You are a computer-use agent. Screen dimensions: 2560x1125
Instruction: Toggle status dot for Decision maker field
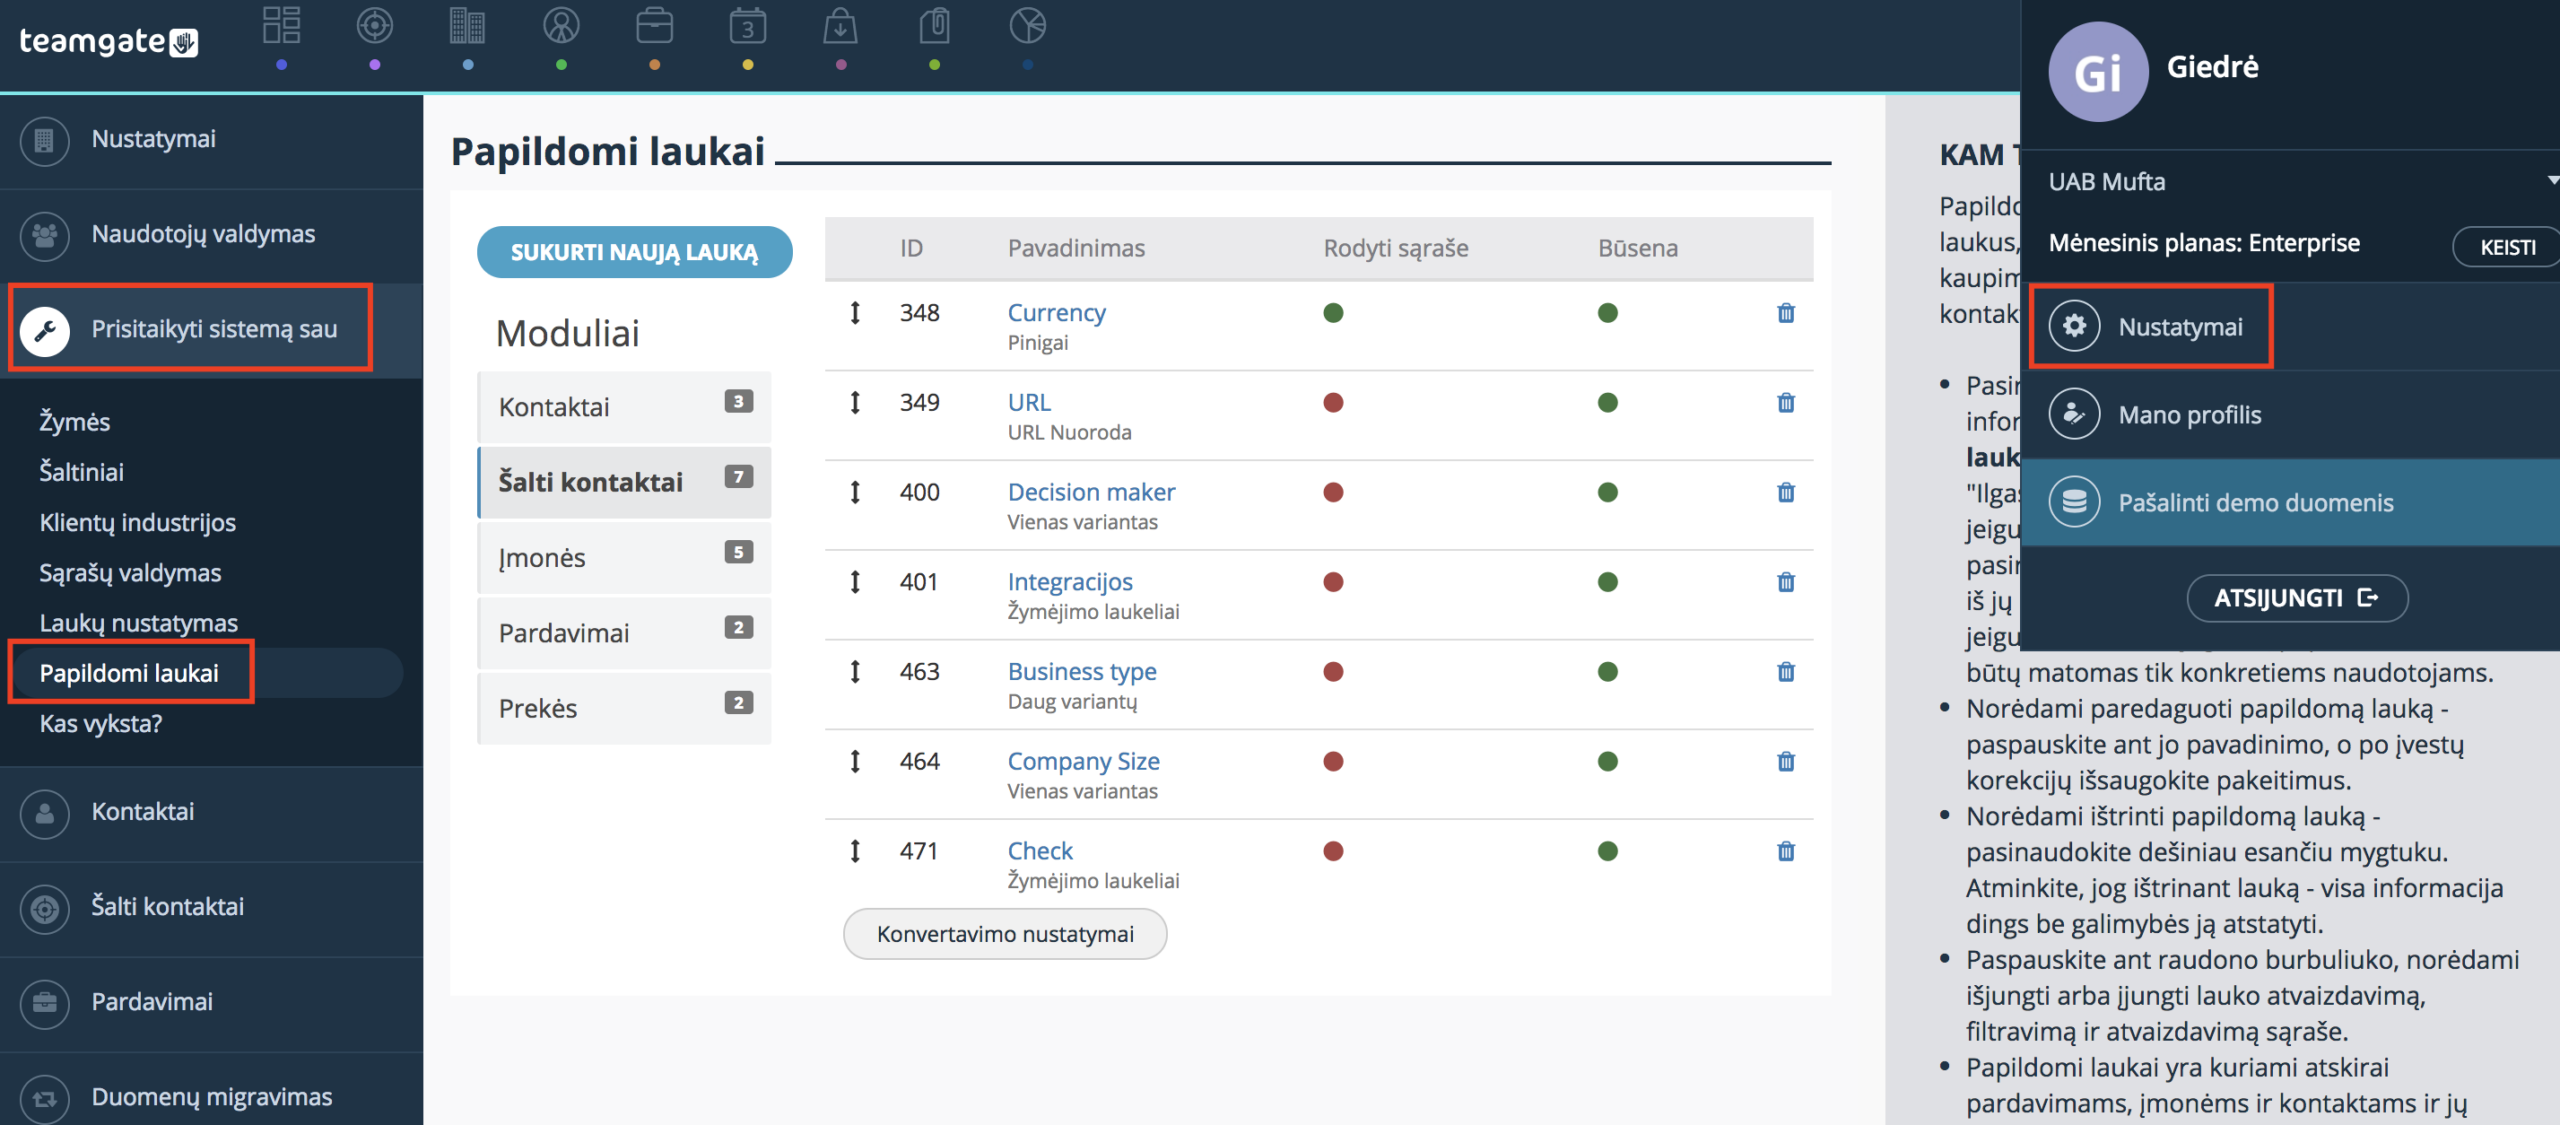click(1608, 492)
